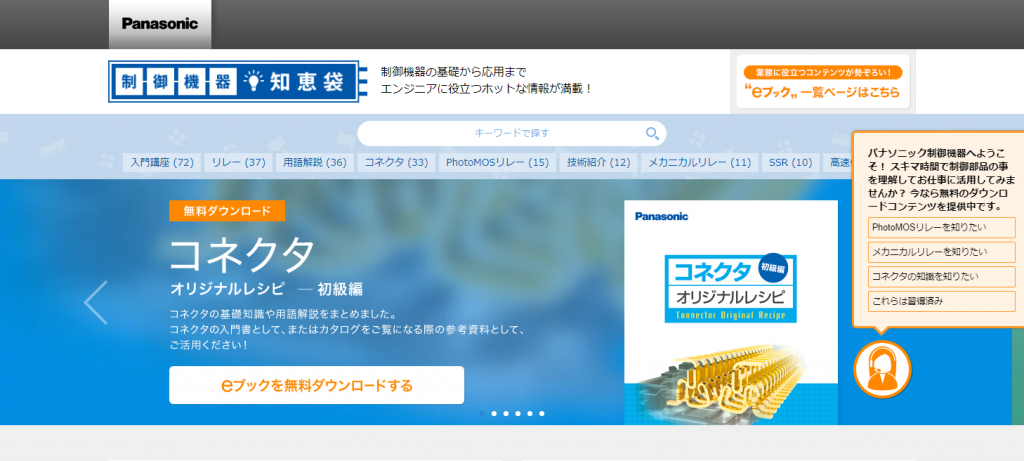This screenshot has width=1024, height=461.
Task: Choose メカニカルリレーを知りたい chat option
Action: pos(942,251)
